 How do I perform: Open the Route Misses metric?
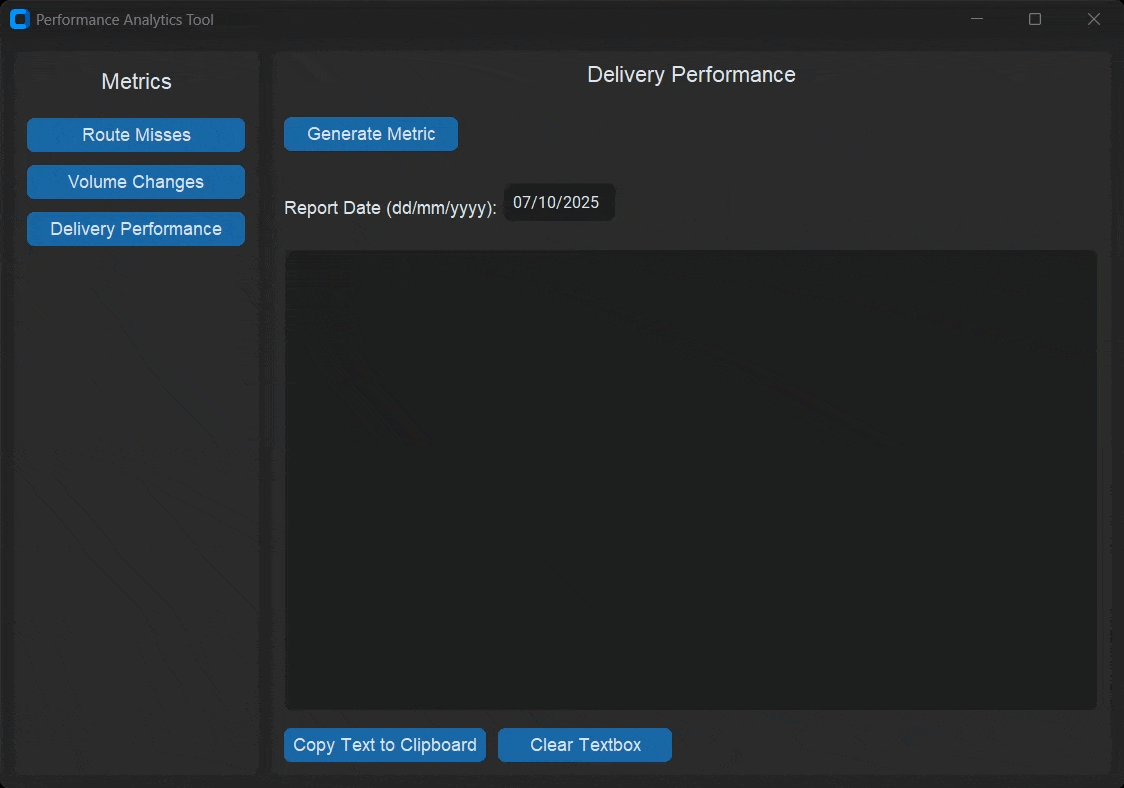(136, 135)
